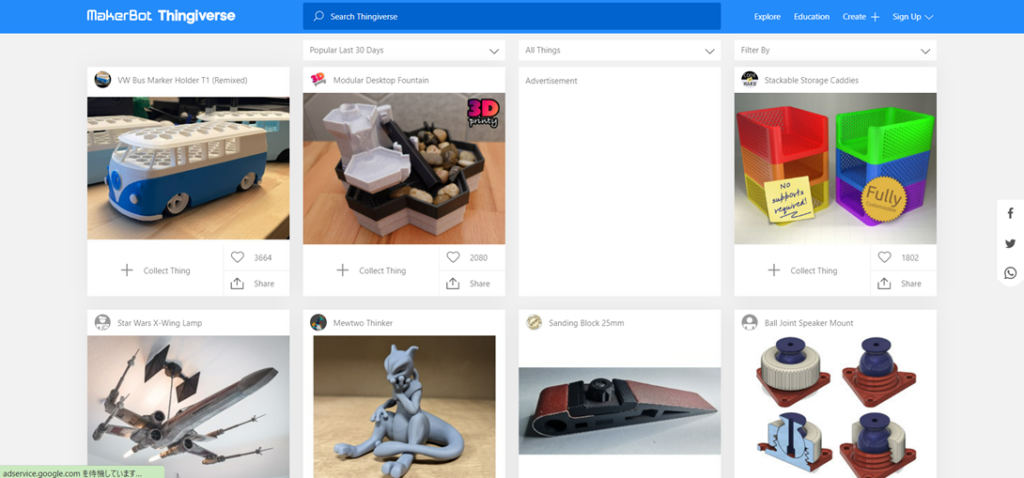Click the Ball Joint Speaker Mount author avatar
Screen dimensions: 1024x478
click(749, 323)
